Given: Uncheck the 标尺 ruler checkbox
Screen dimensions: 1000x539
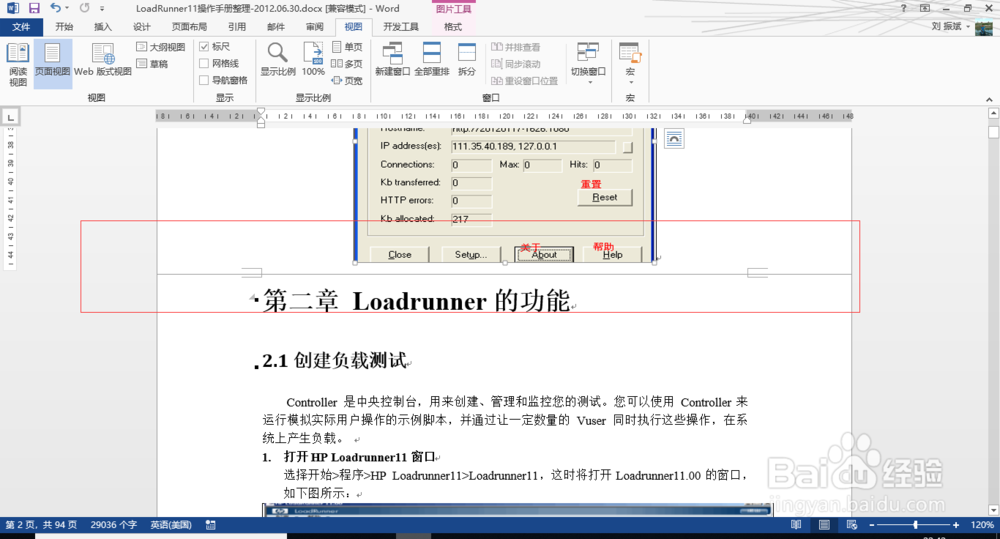Looking at the screenshot, I should coord(203,47).
